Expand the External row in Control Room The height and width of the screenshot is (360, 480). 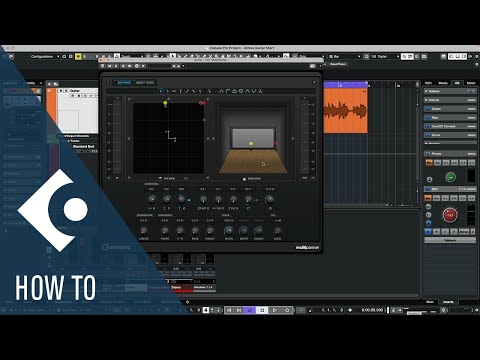[450, 100]
